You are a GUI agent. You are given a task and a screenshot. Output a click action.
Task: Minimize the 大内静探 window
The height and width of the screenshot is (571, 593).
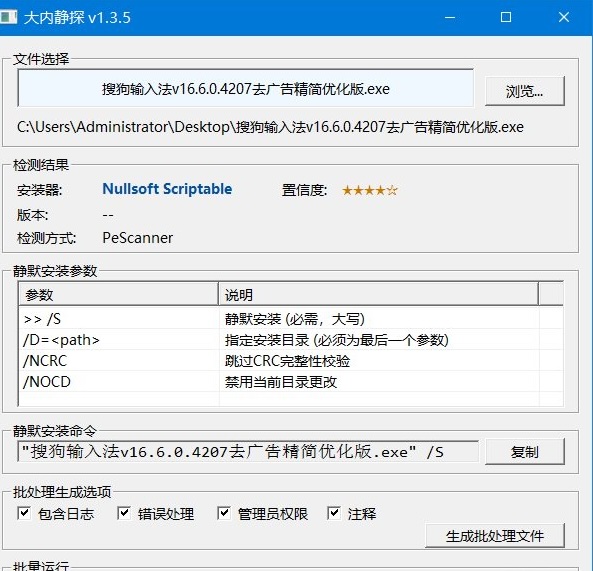[x=450, y=17]
